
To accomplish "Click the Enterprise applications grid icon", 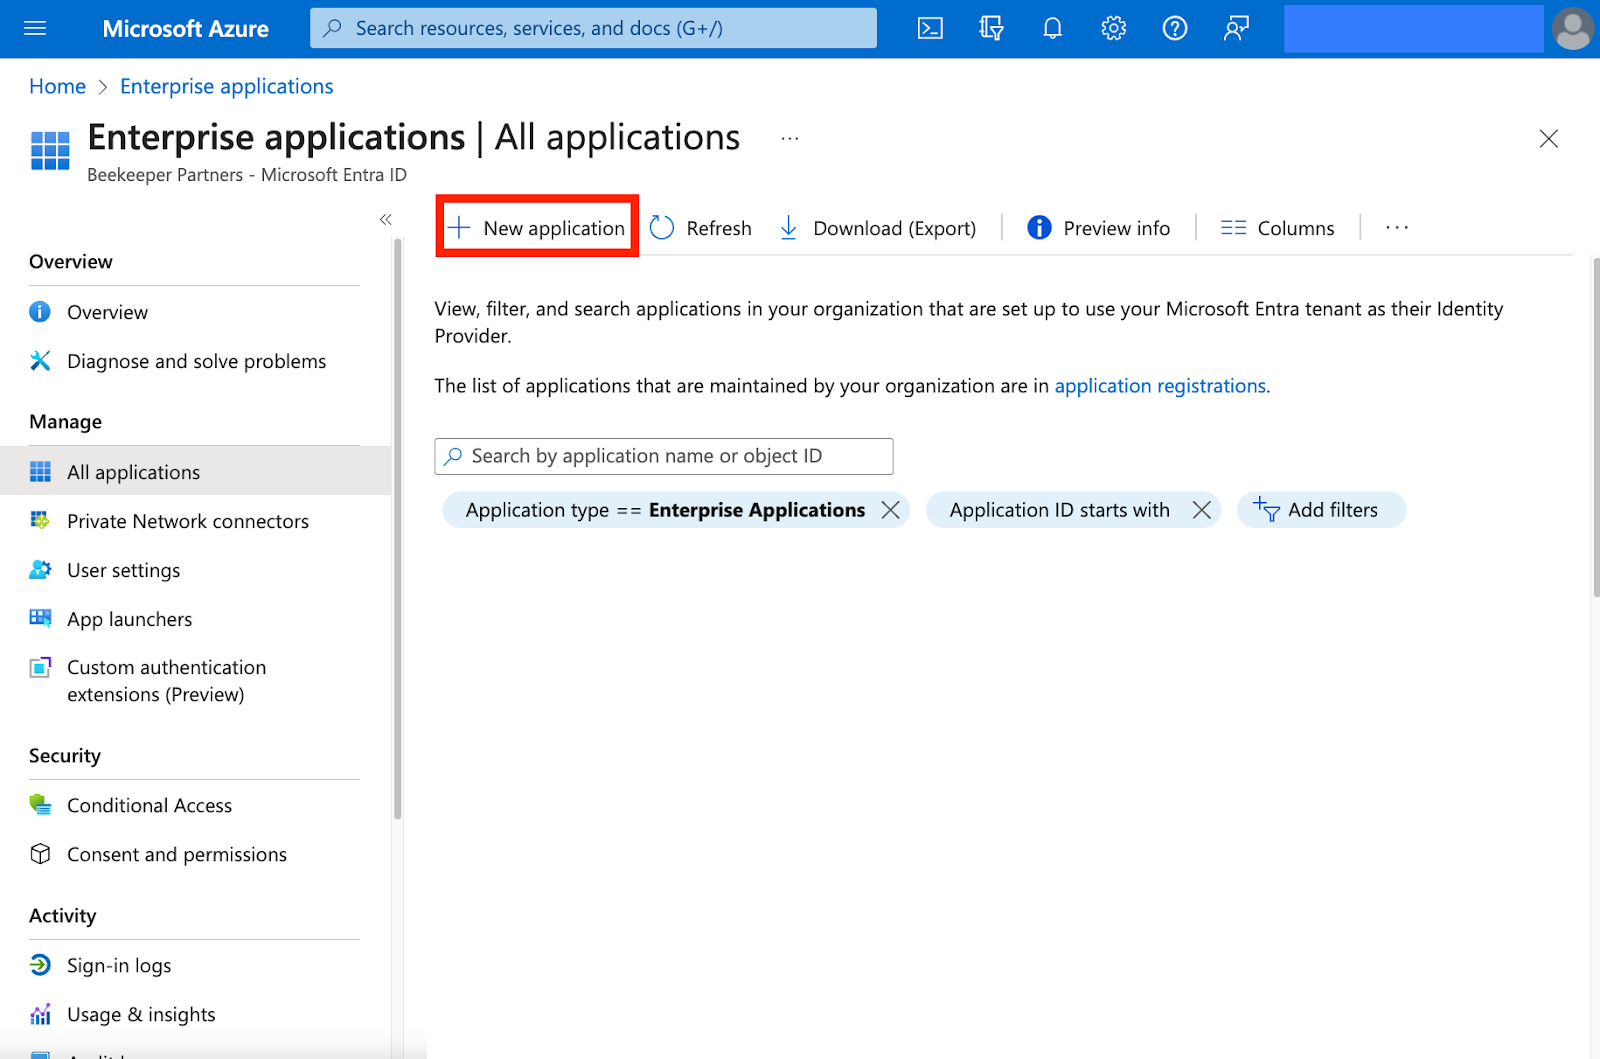I will (50, 151).
